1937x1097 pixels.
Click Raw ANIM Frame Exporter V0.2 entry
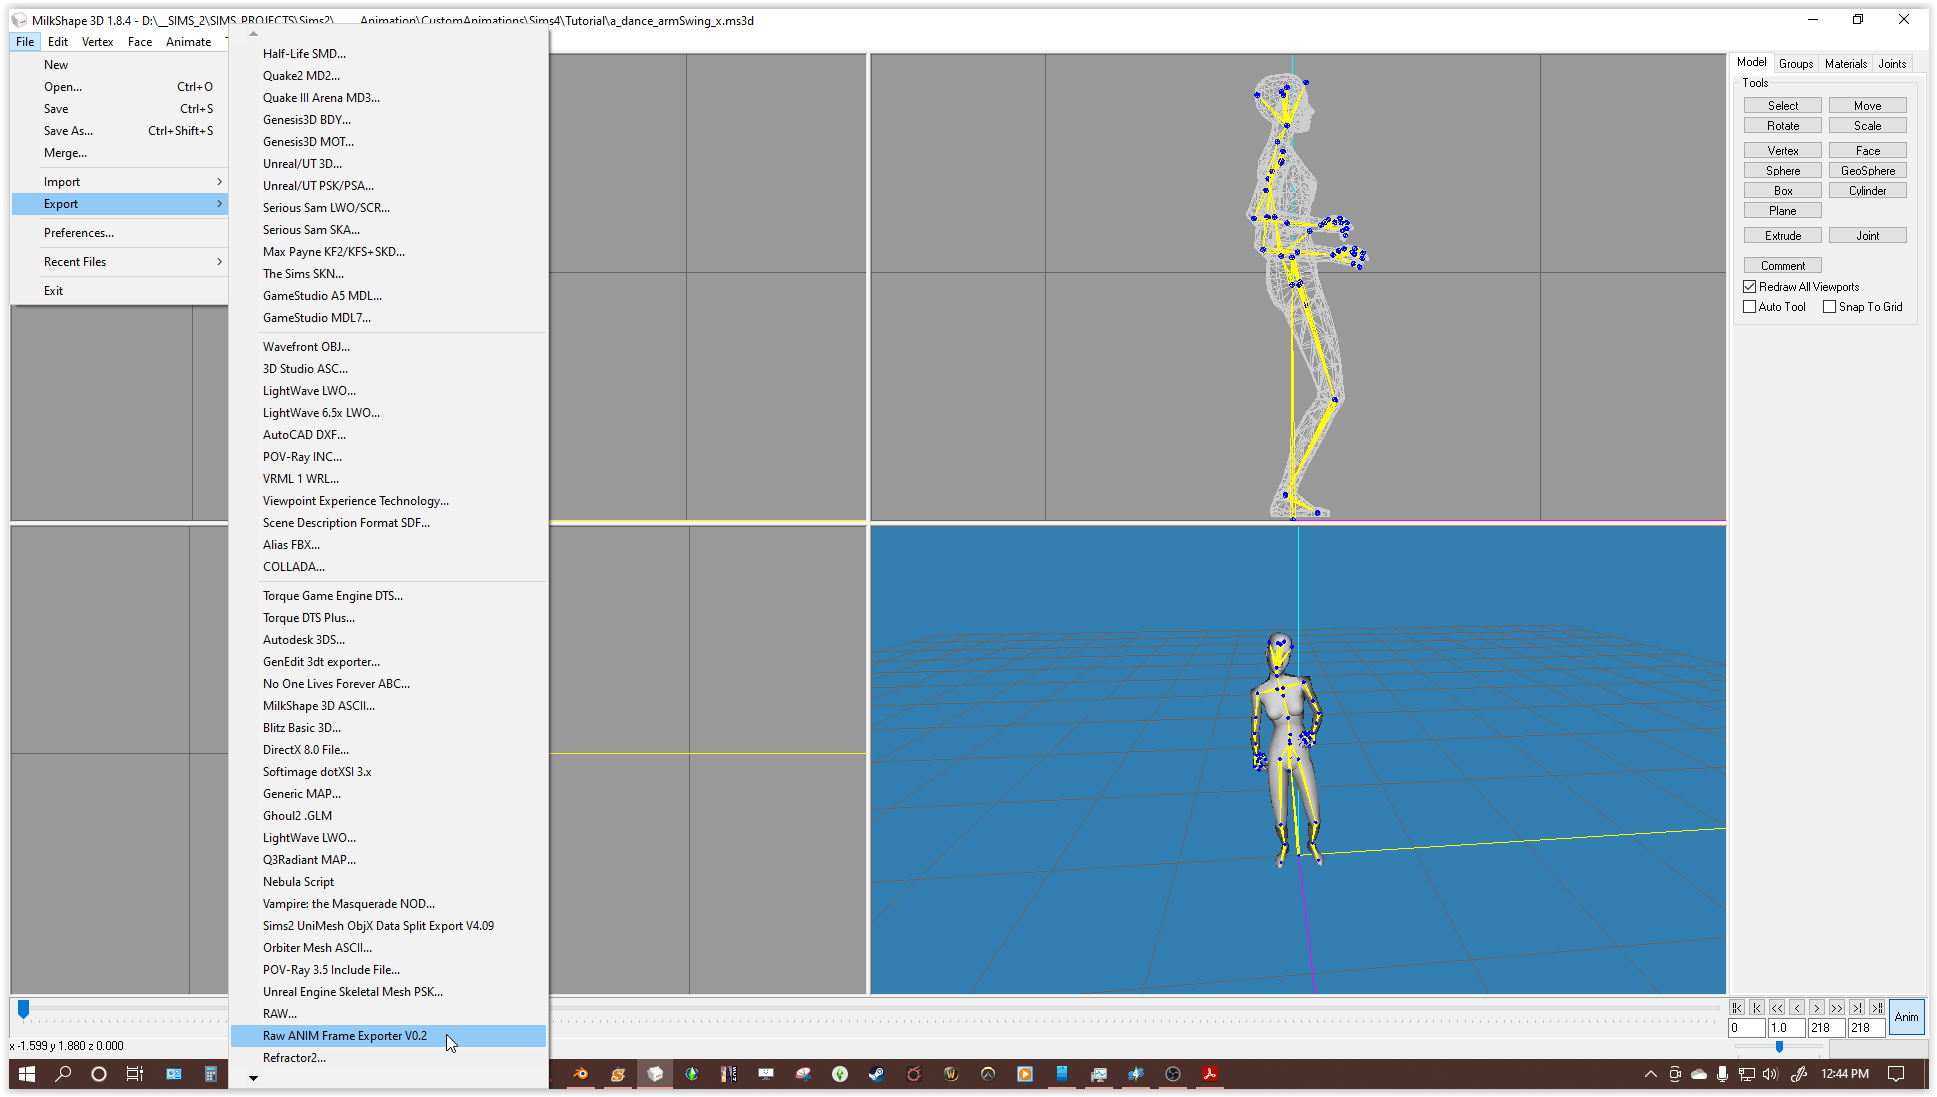[x=345, y=1036]
